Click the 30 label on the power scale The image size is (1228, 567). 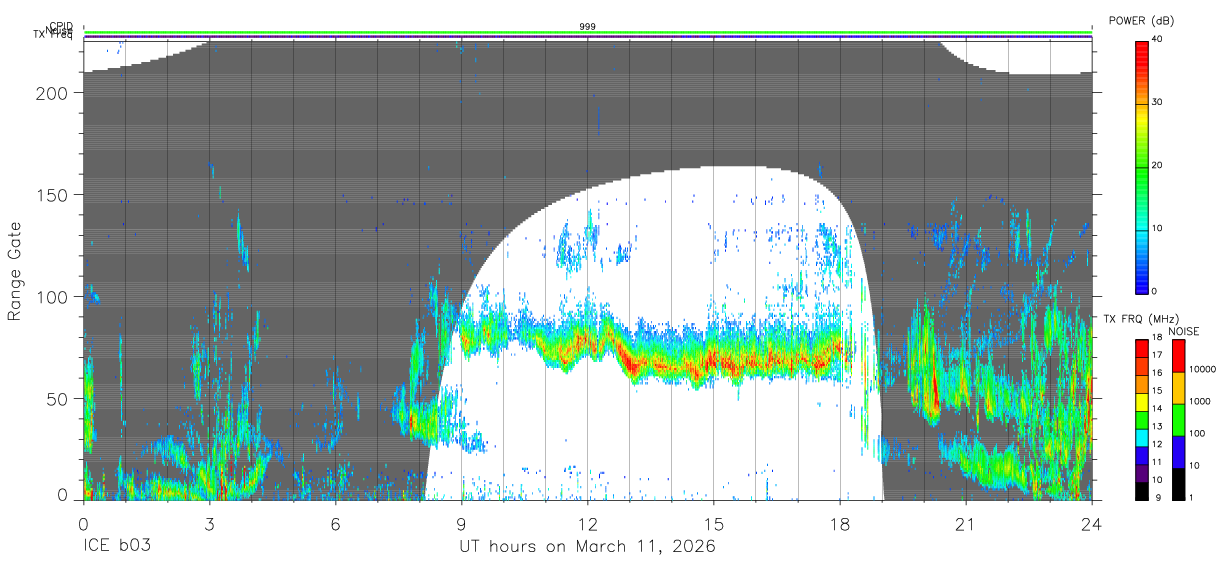coord(1157,102)
